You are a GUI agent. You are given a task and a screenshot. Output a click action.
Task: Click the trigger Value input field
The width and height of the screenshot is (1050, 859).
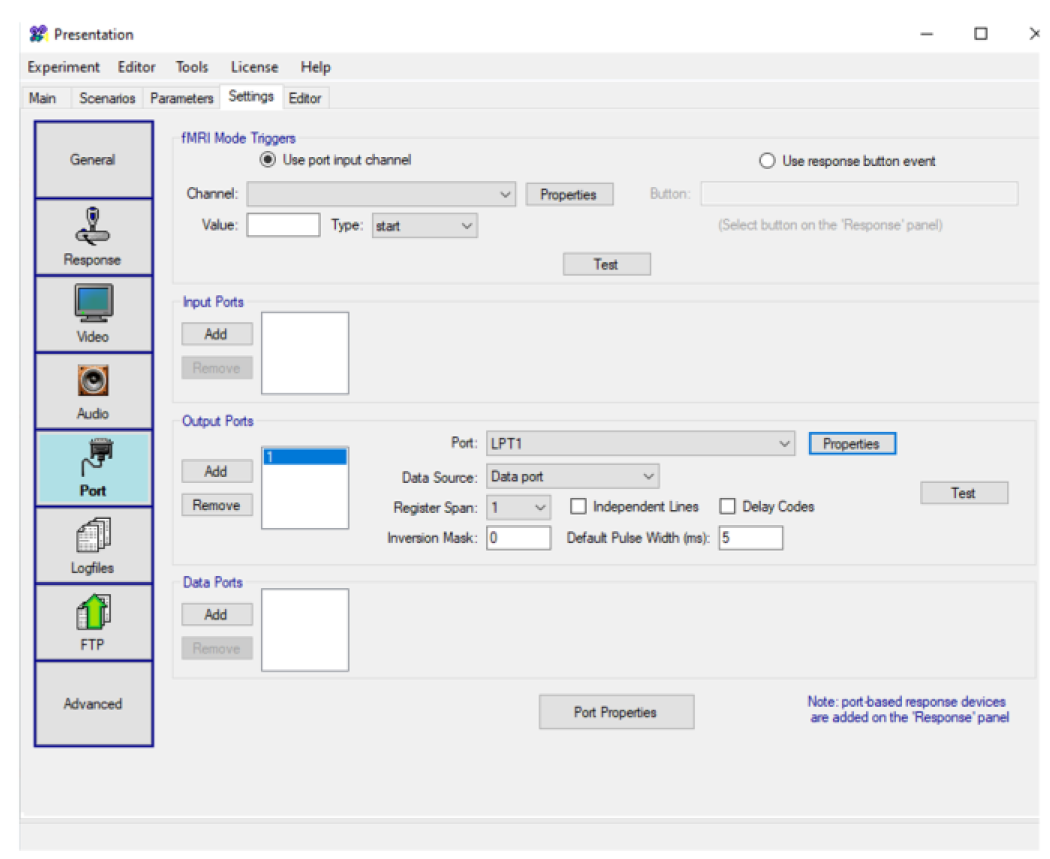283,225
